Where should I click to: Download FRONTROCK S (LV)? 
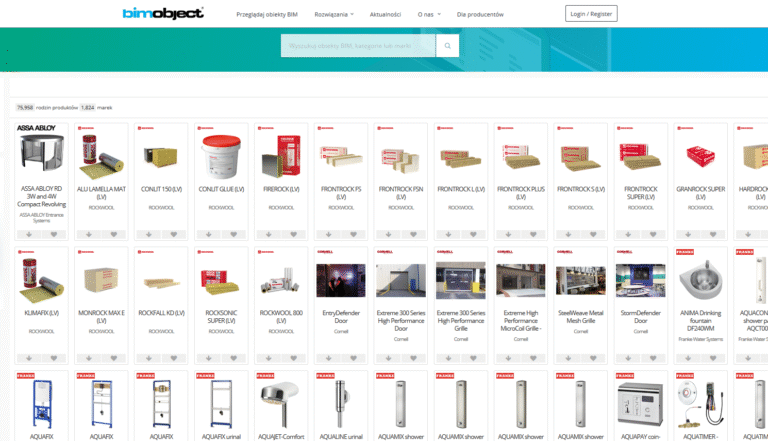(x=568, y=234)
